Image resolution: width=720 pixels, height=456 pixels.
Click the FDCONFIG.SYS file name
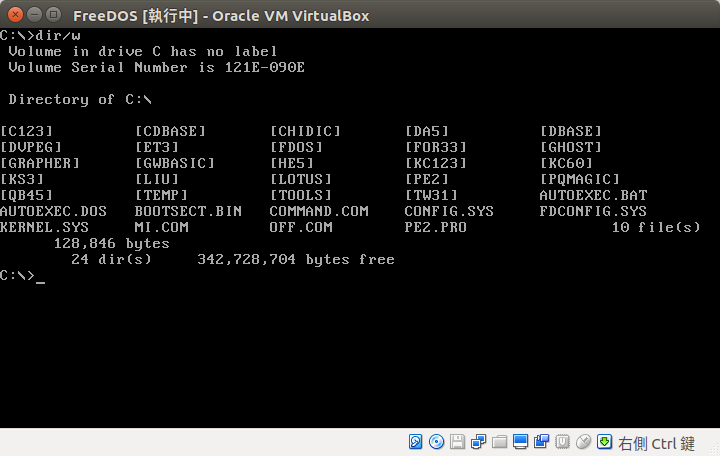click(593, 211)
